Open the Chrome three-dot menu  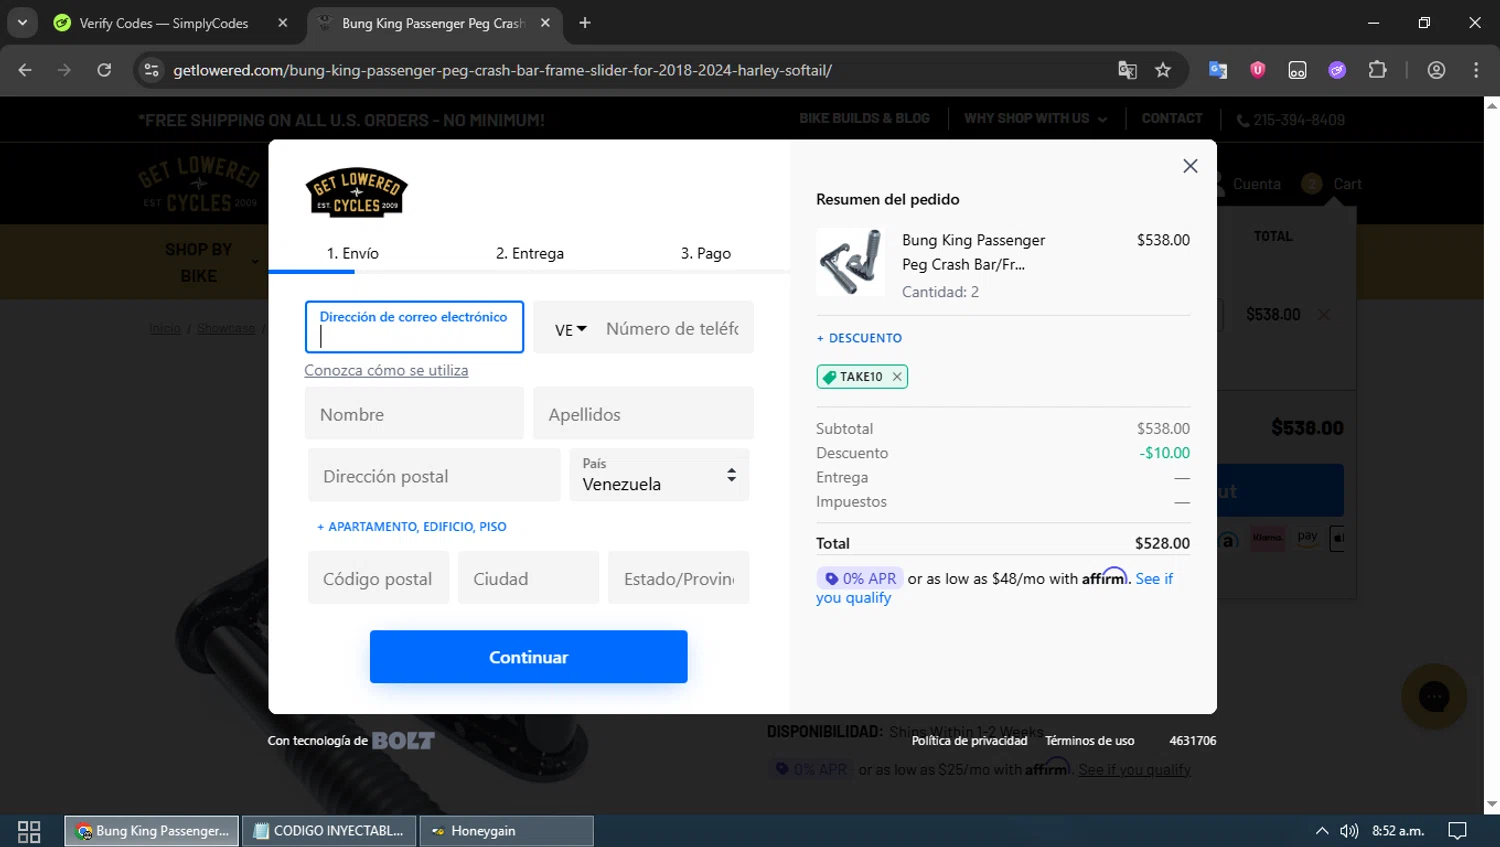(1476, 70)
